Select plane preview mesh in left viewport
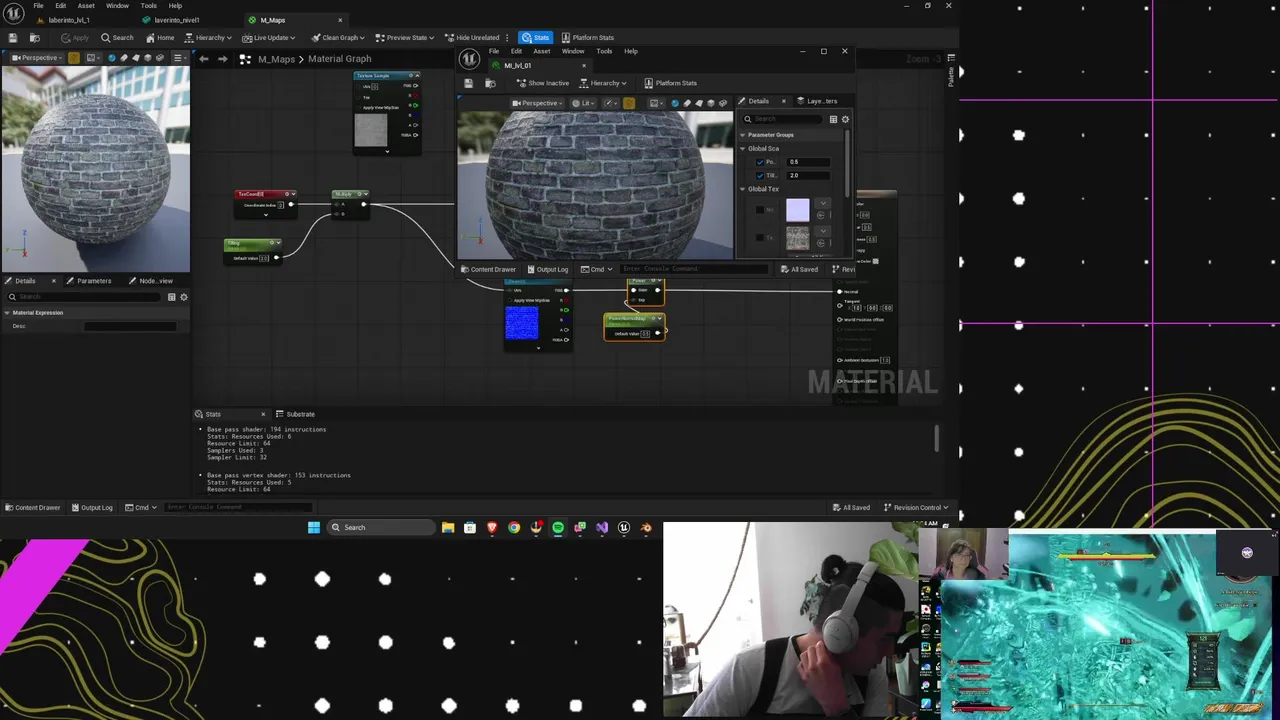Viewport: 1280px width, 720px height. (136, 58)
